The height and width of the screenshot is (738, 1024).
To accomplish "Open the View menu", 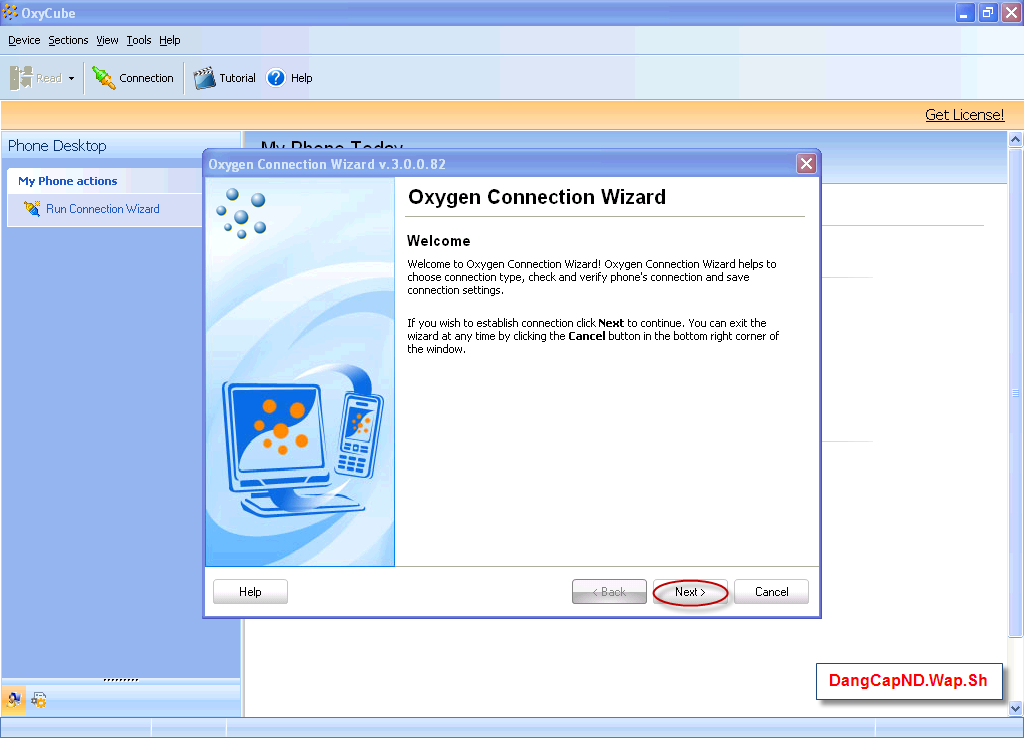I will tap(107, 40).
